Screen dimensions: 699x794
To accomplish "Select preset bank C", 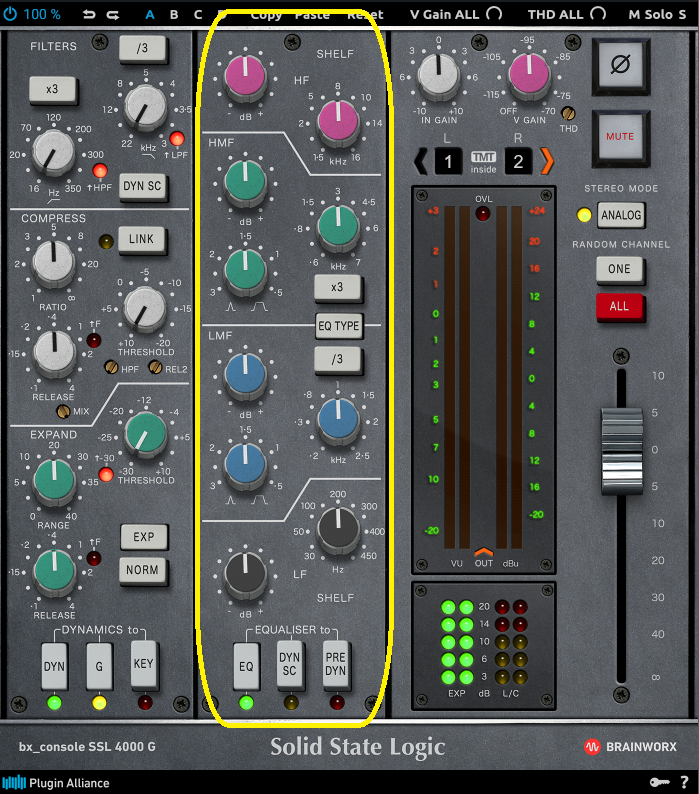I will 198,14.
